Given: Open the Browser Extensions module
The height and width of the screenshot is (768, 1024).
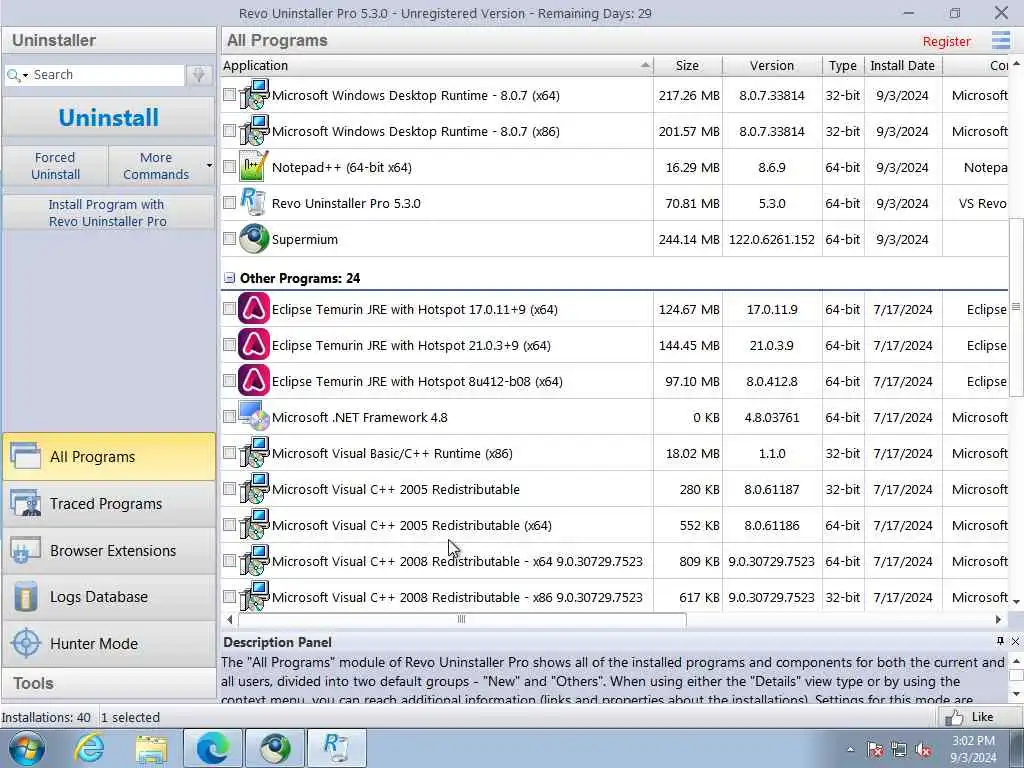Looking at the screenshot, I should click(x=108, y=551).
